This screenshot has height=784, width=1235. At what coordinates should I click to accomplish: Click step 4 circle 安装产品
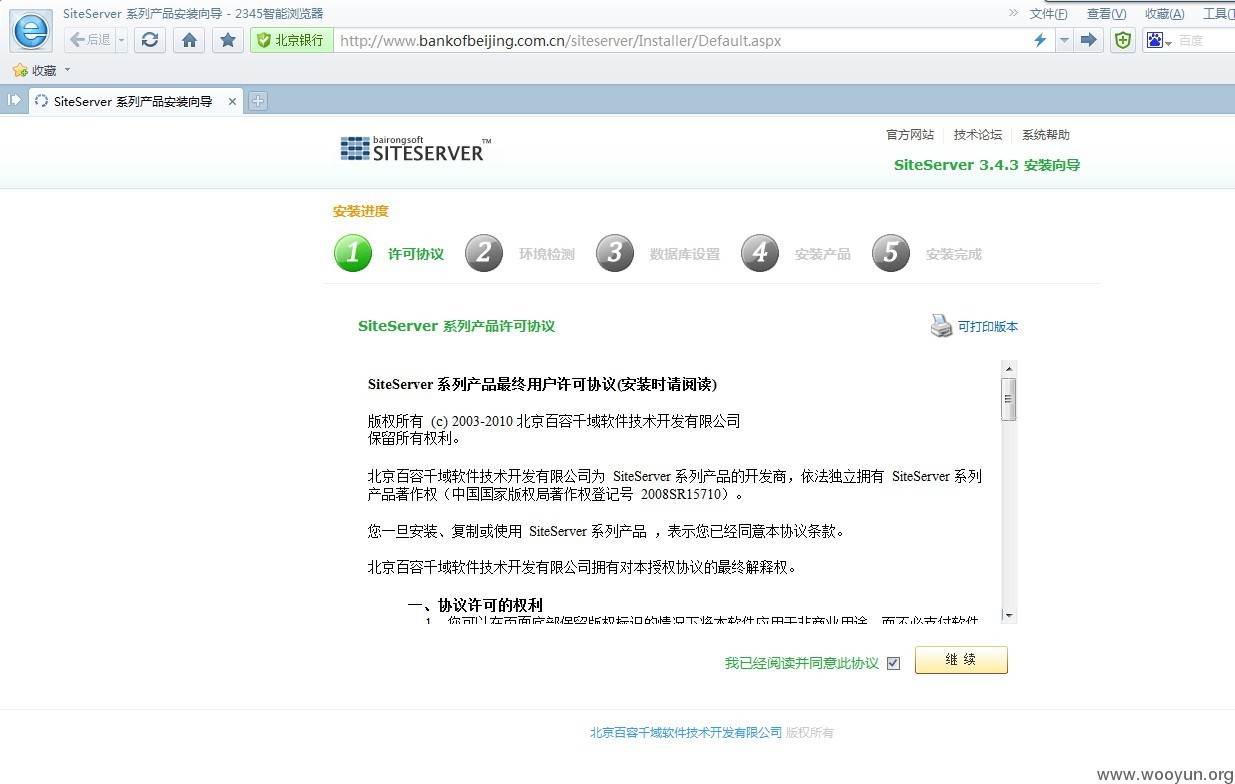(760, 253)
